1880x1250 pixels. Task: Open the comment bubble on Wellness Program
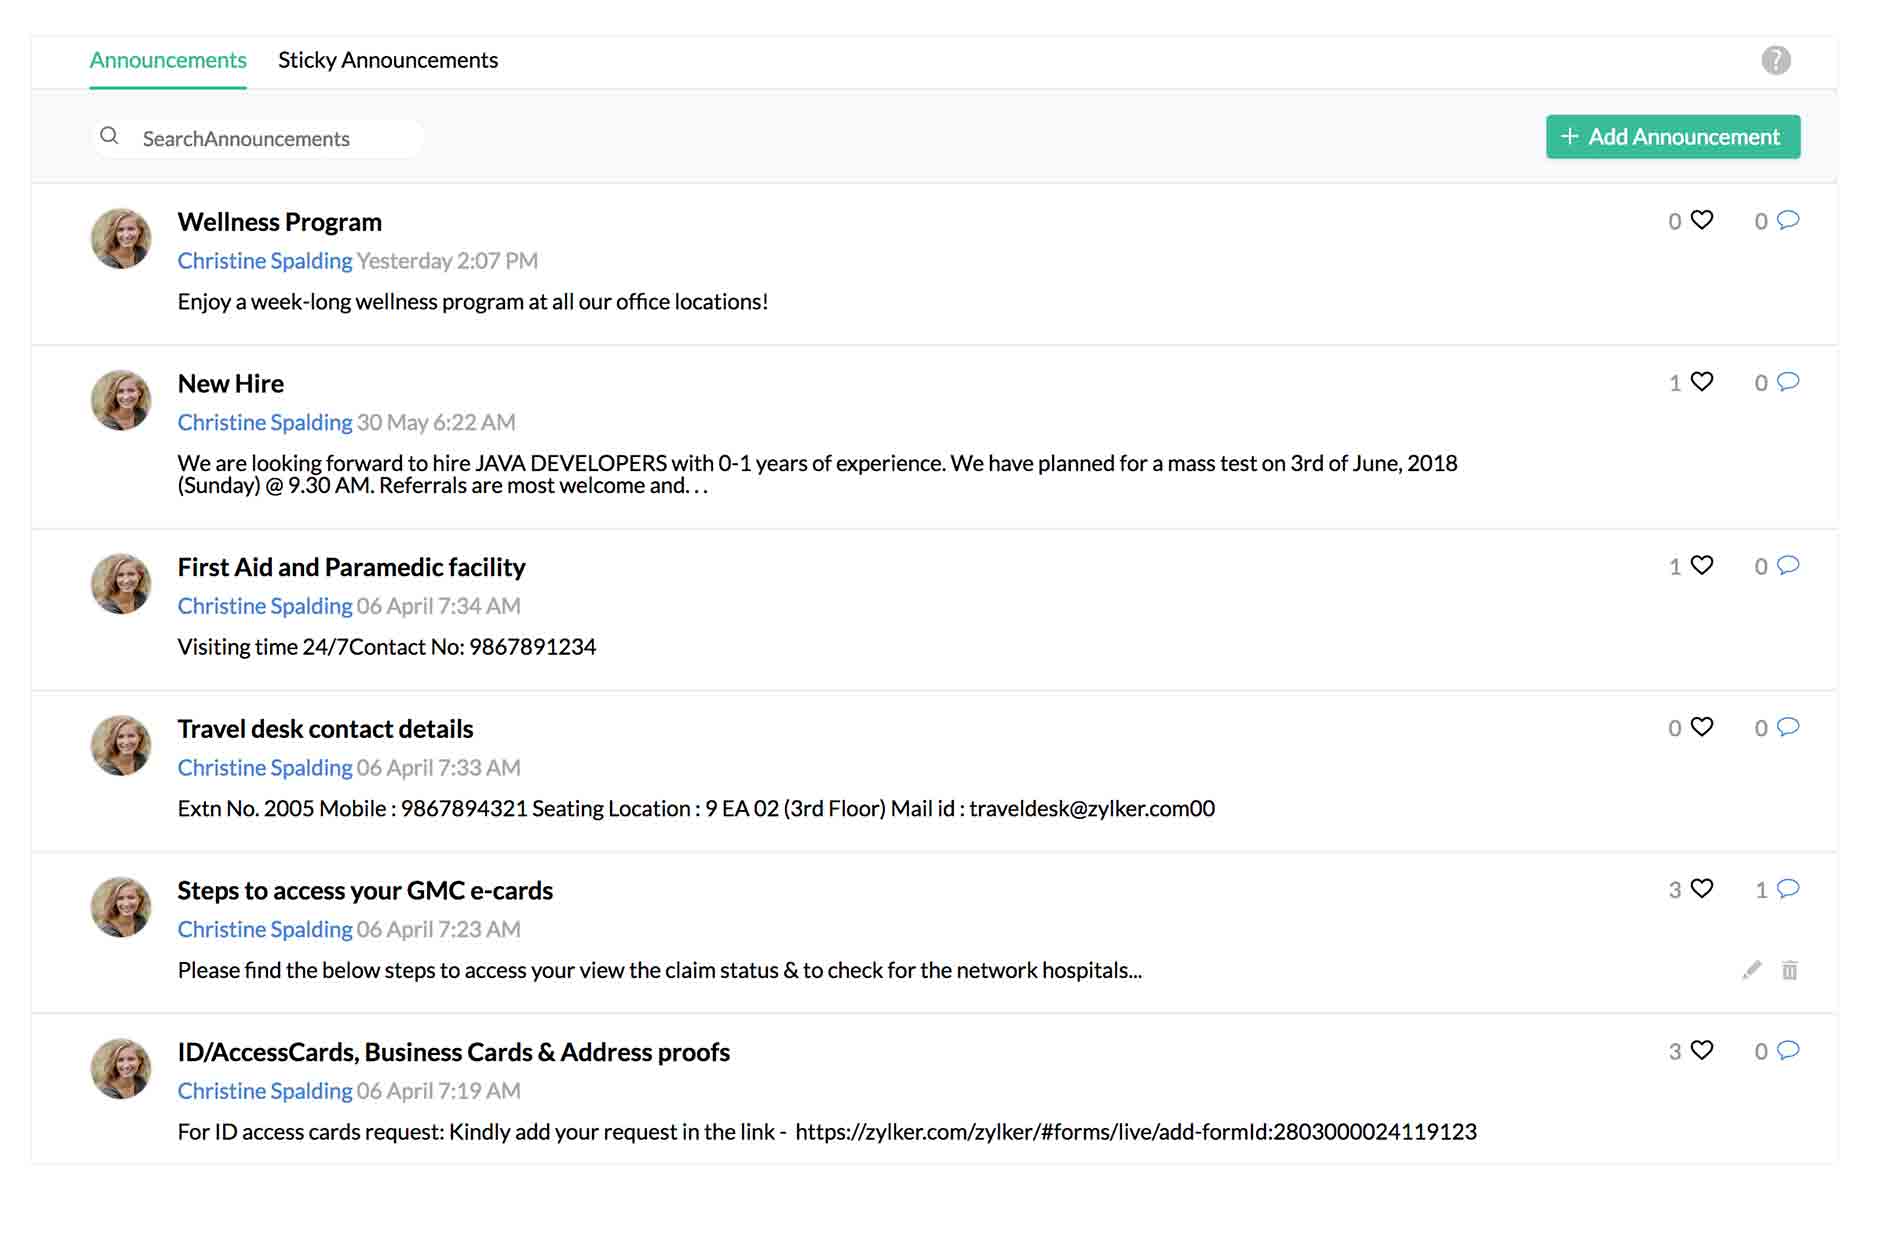[1789, 221]
